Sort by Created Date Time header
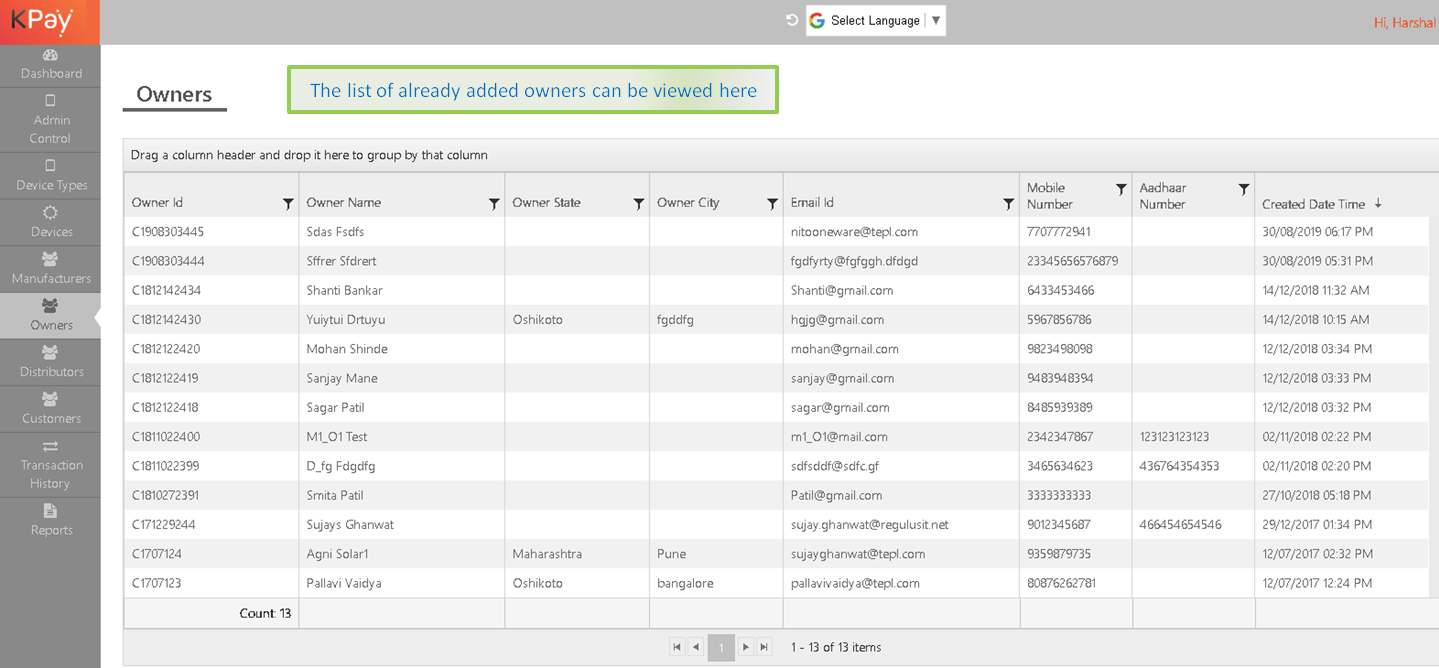 tap(1313, 204)
